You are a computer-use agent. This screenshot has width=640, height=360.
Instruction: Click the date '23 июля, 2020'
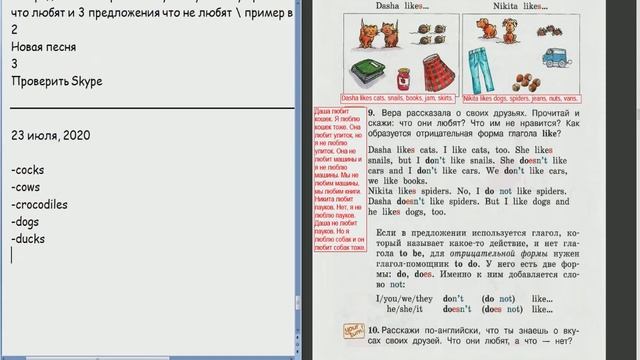(x=51, y=136)
